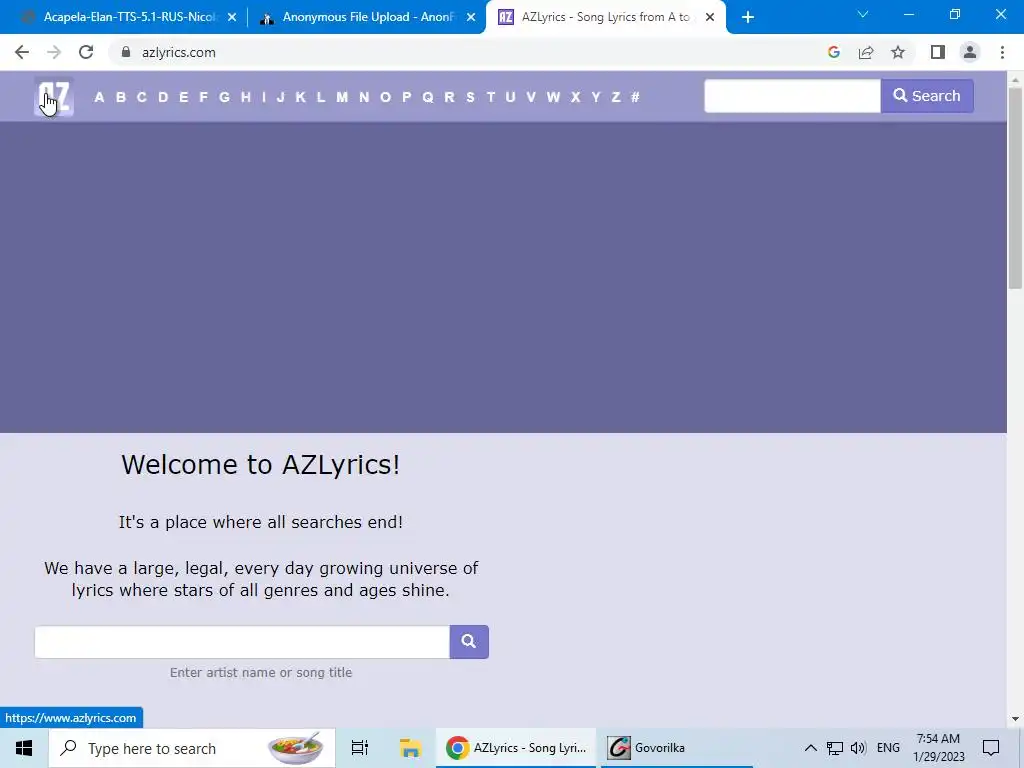The width and height of the screenshot is (1024, 768).
Task: Bookmark this page with the star icon
Action: pos(898,52)
